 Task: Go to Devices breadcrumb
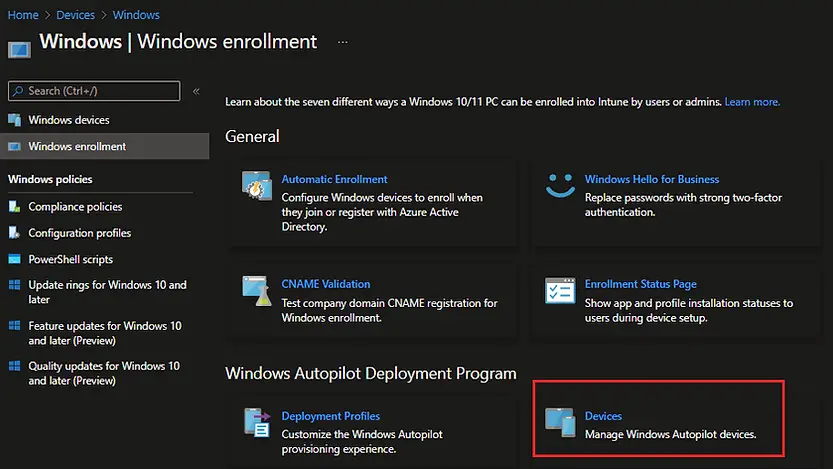point(75,15)
